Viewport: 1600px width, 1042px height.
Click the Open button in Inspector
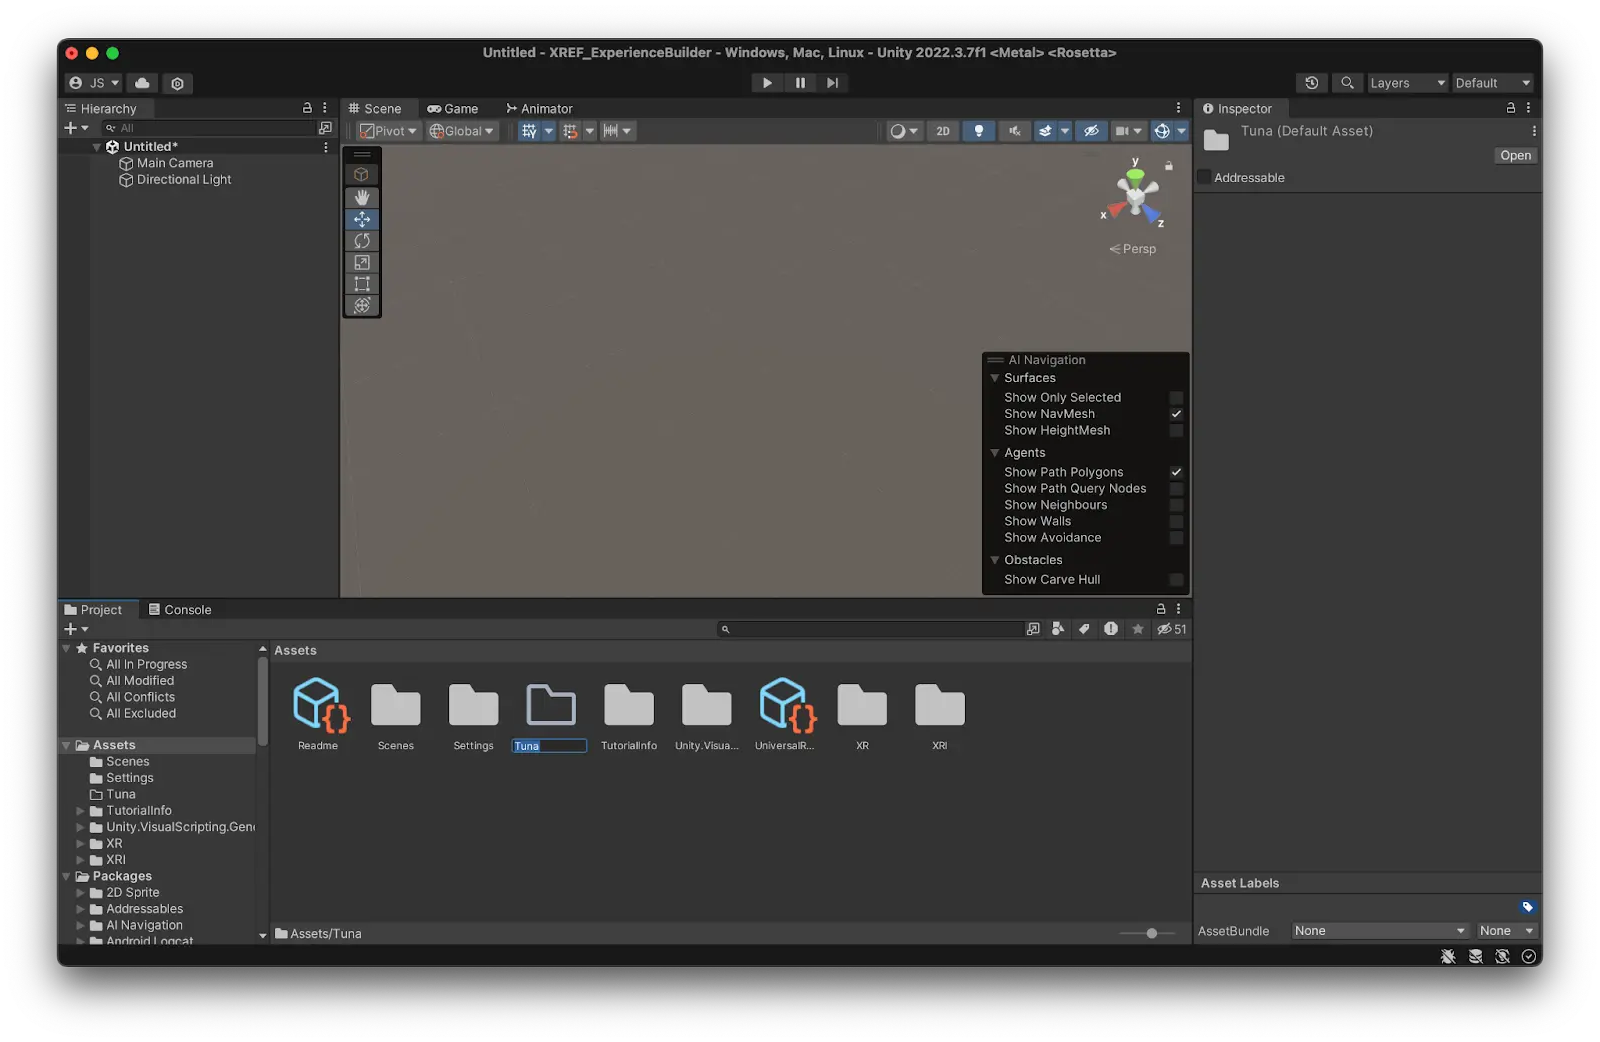(x=1515, y=156)
